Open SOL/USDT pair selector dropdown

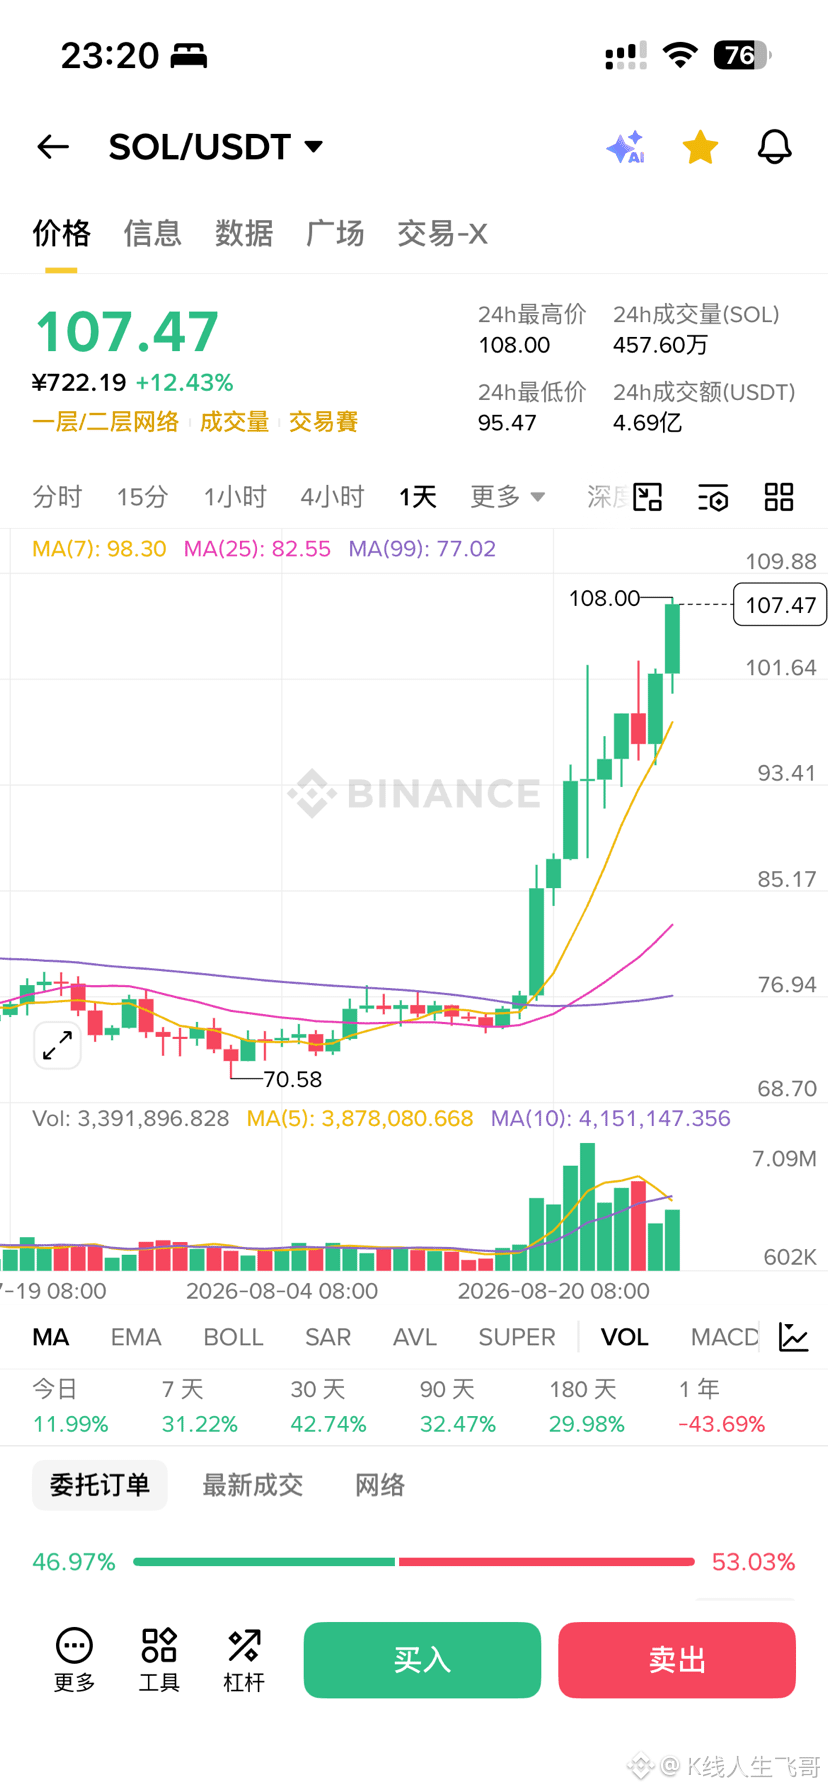[x=216, y=147]
